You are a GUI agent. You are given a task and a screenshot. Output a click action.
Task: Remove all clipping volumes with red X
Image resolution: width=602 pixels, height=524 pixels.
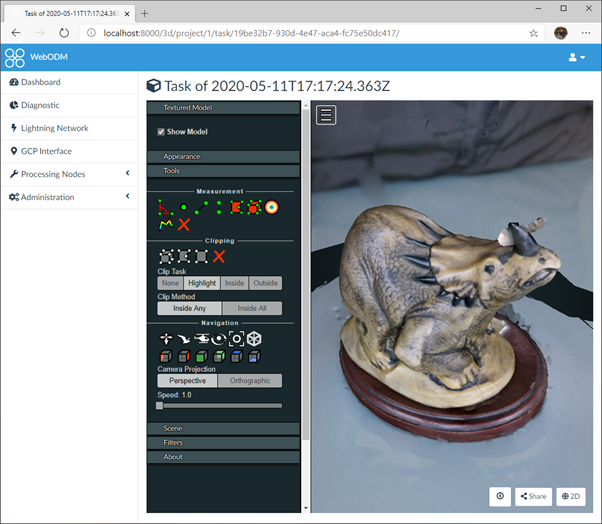(218, 257)
